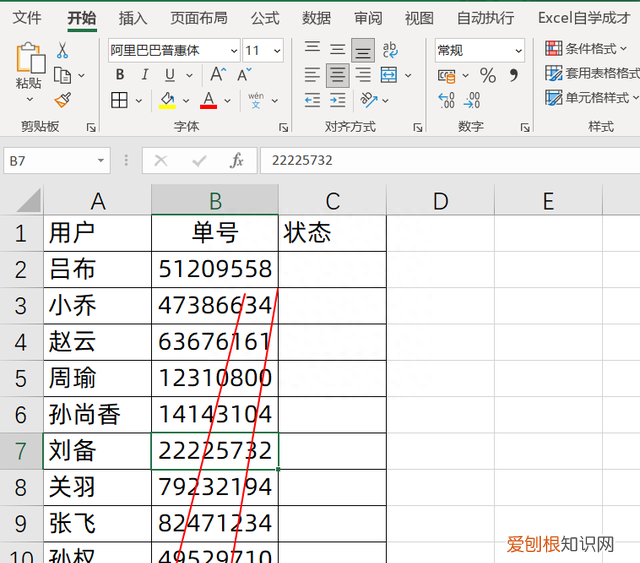640x563 pixels.
Task: Click the Select All corner triangle
Action: [x=29, y=200]
